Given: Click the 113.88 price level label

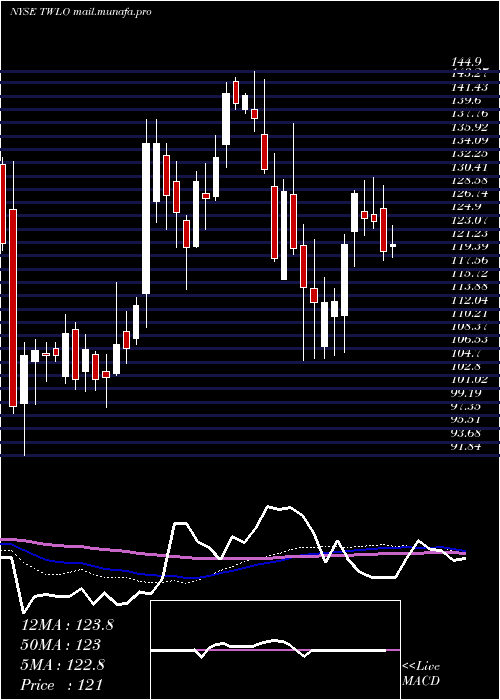Looking at the screenshot, I should click(470, 286).
